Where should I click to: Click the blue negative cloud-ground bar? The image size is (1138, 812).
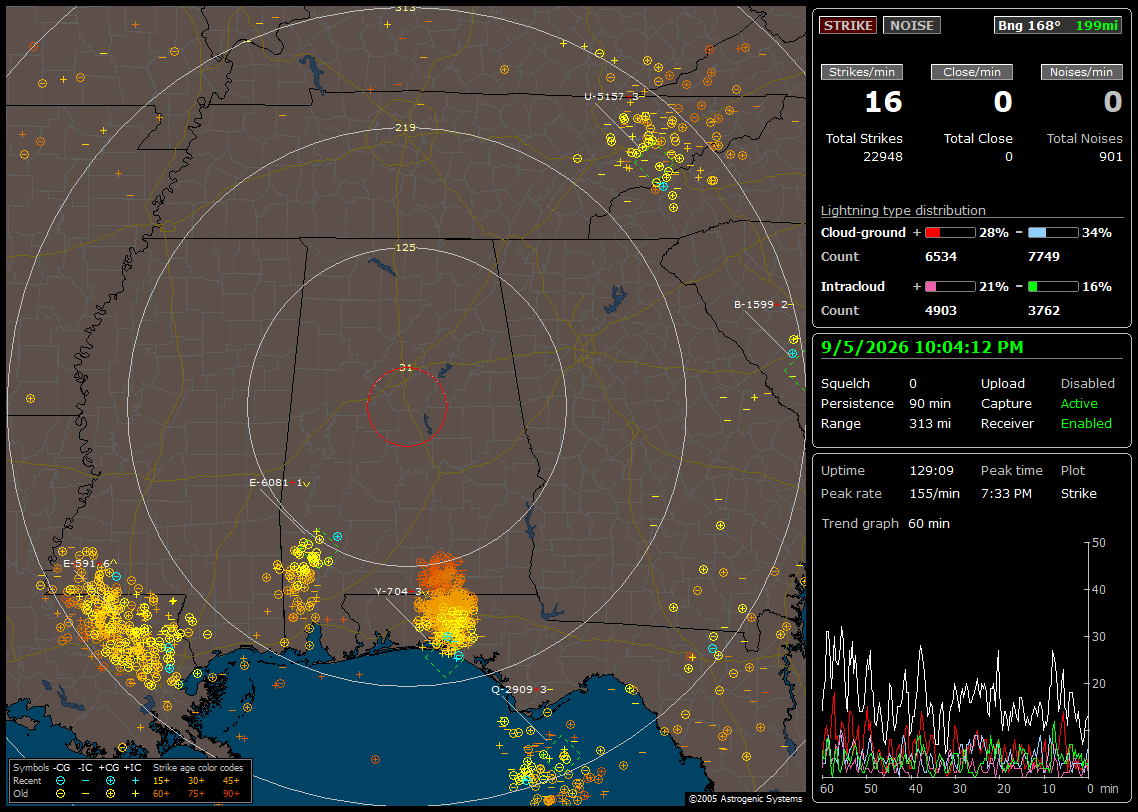[1053, 233]
